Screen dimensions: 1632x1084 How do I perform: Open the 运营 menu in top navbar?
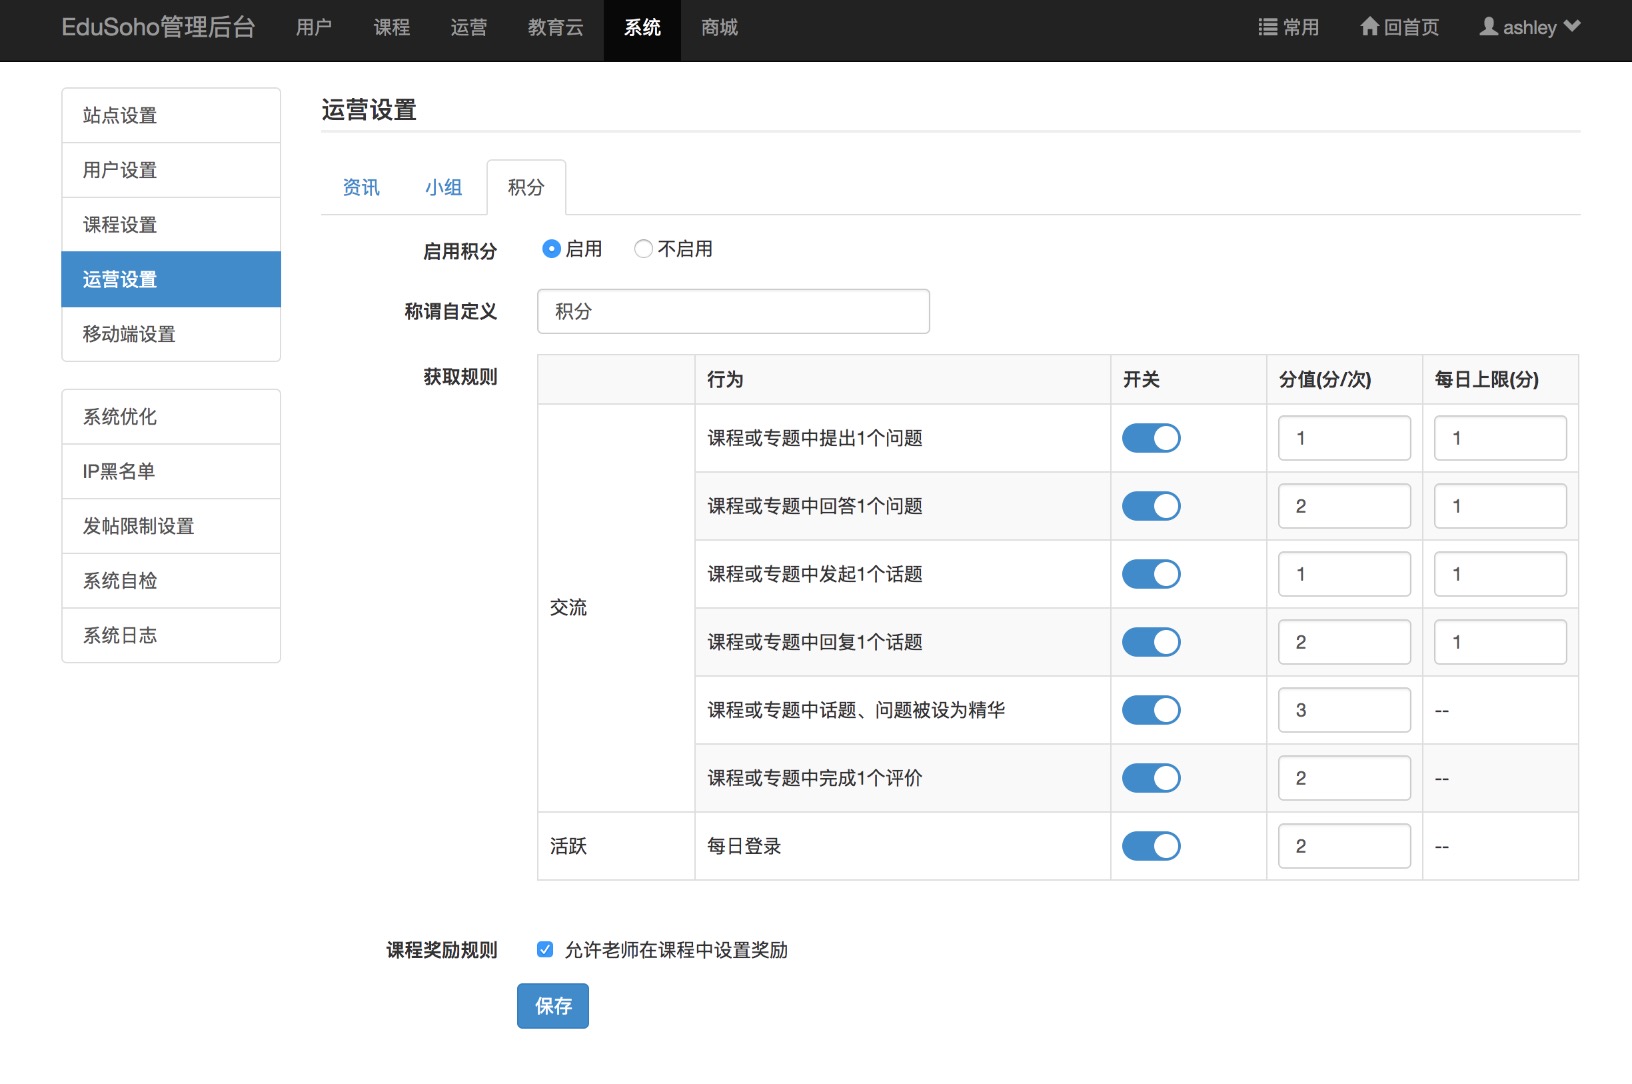click(x=469, y=28)
